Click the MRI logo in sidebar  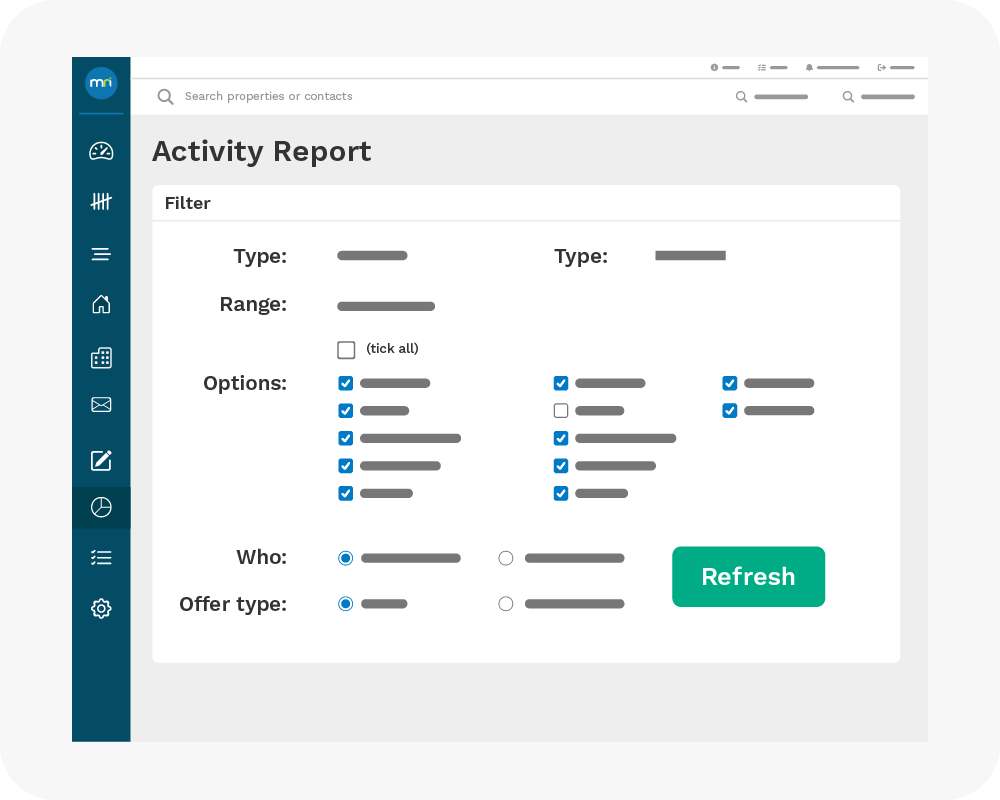pos(101,83)
